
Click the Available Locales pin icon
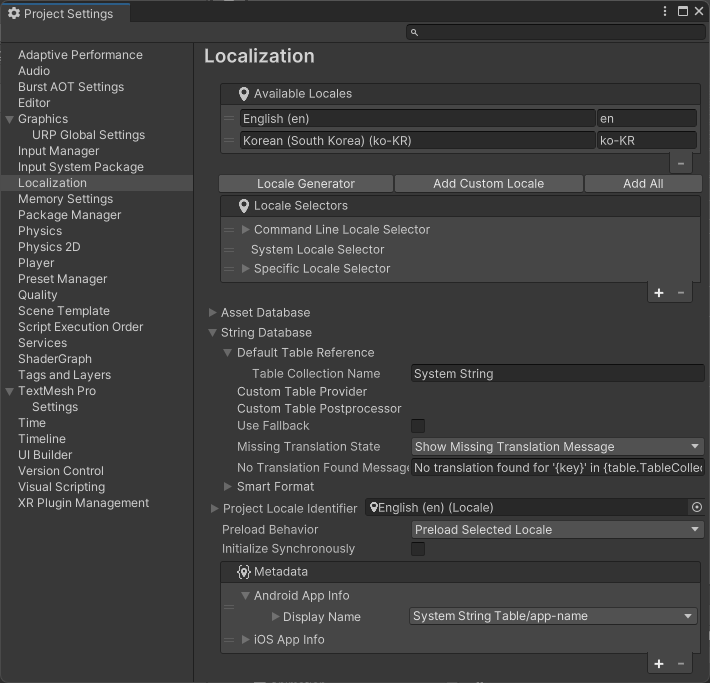coord(244,94)
